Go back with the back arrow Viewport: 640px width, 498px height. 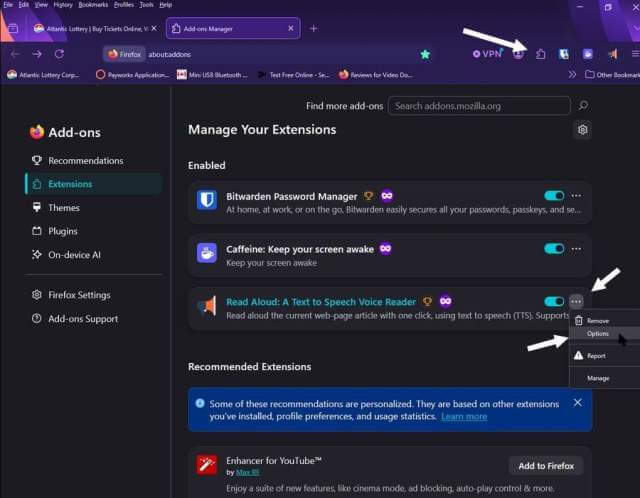[x=15, y=54]
